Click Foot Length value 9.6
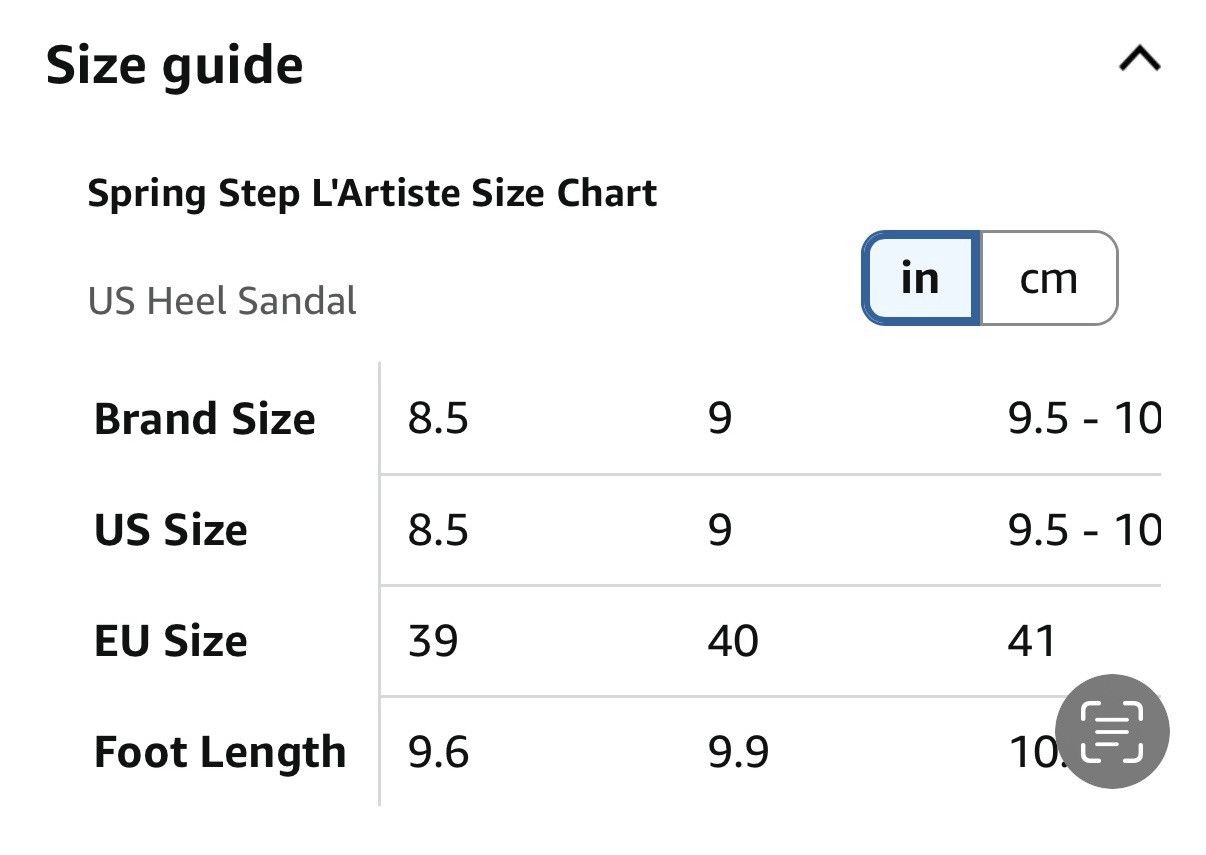 point(438,752)
